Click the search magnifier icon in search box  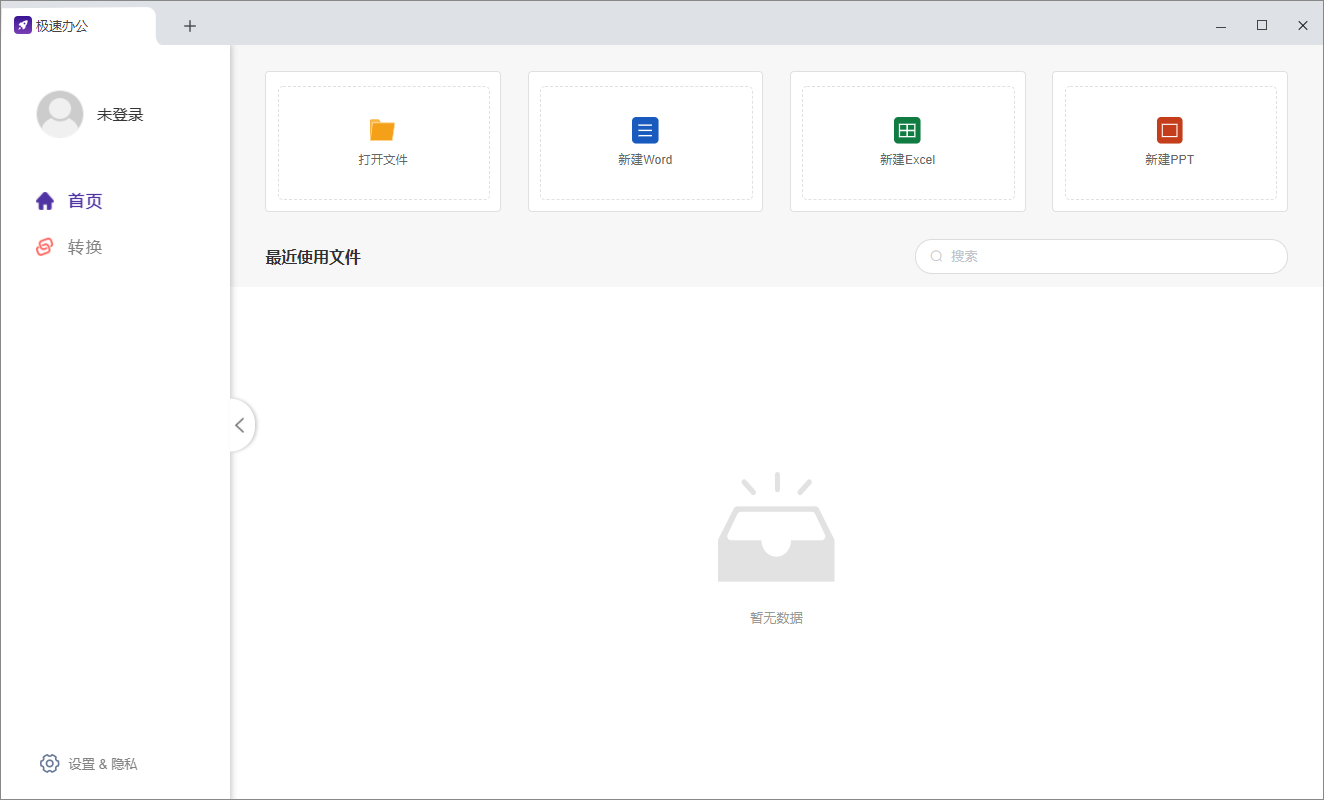click(935, 256)
